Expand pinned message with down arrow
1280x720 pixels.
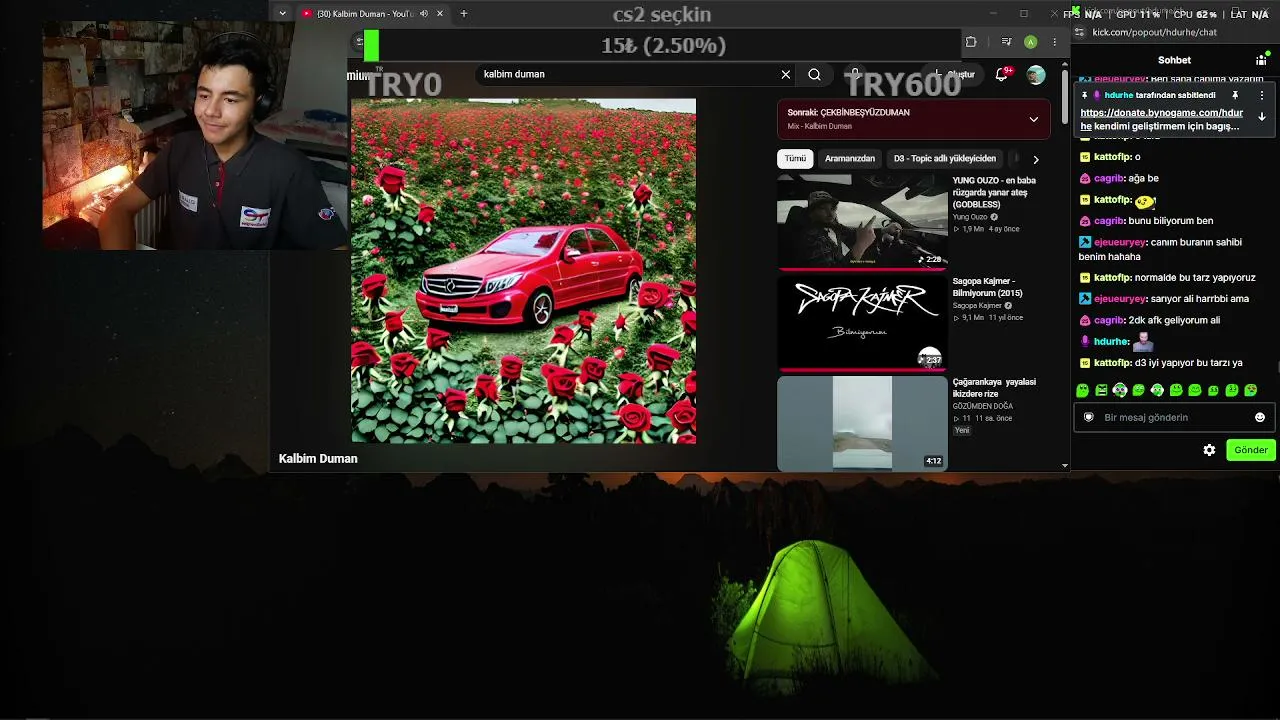(x=1262, y=117)
